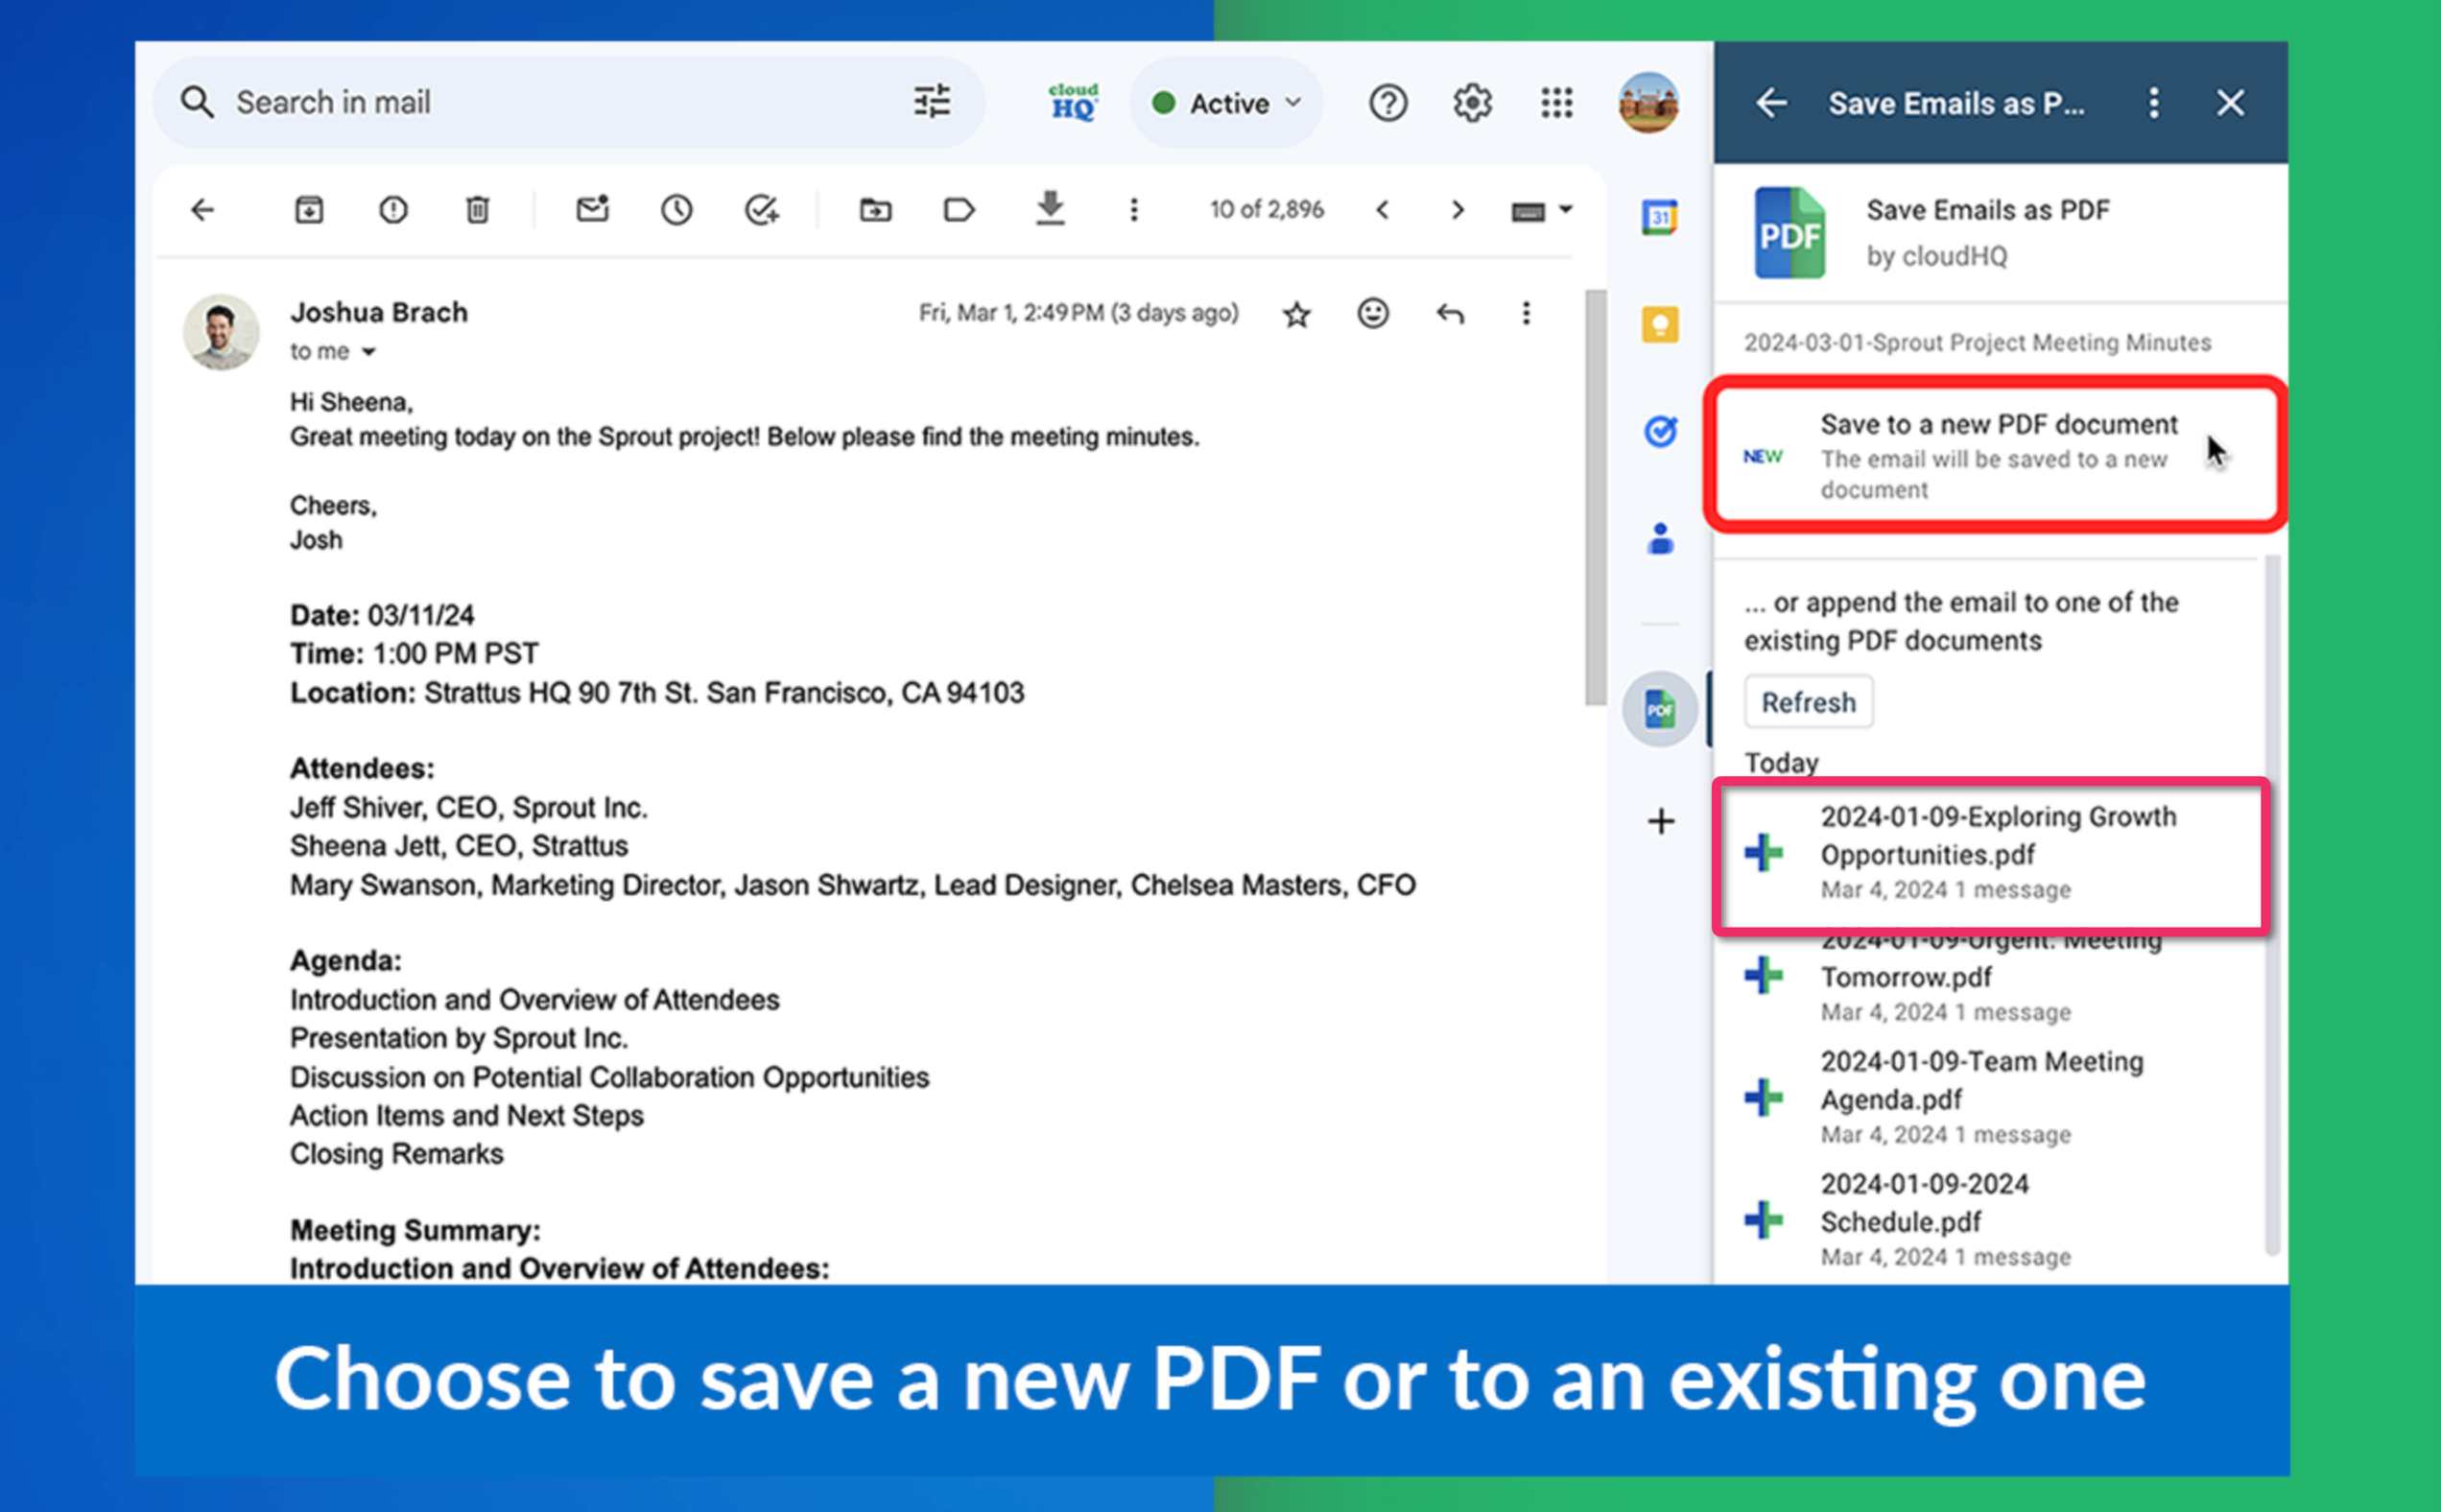
Task: Click '2024-03-01-Sprout Project Meeting Minutes' text
Action: tap(1977, 343)
